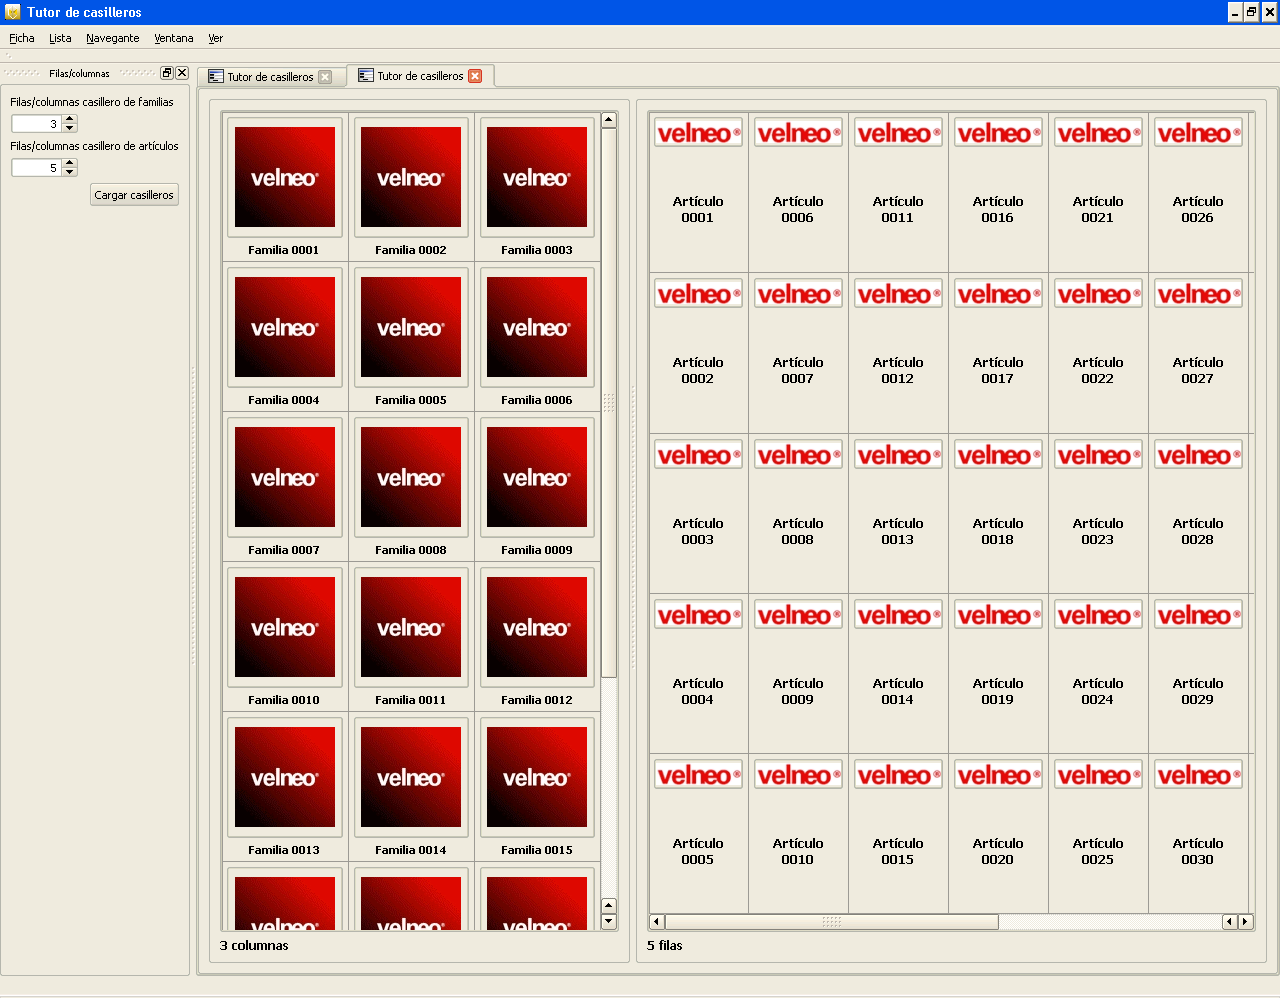Select the Artículo 0008 cell
This screenshot has width=1280, height=998.
point(798,514)
